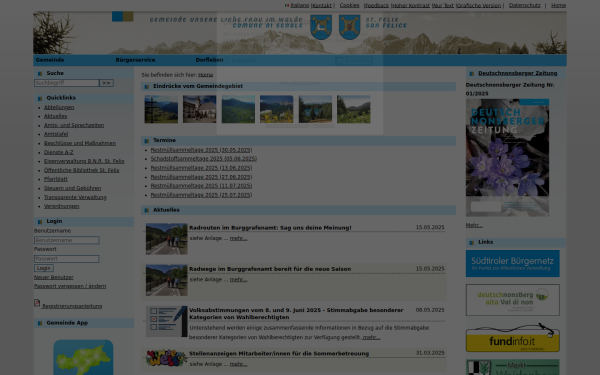This screenshot has height=375, width=600.
Task: Submit the search with the >> button
Action: pyautogui.click(x=106, y=83)
